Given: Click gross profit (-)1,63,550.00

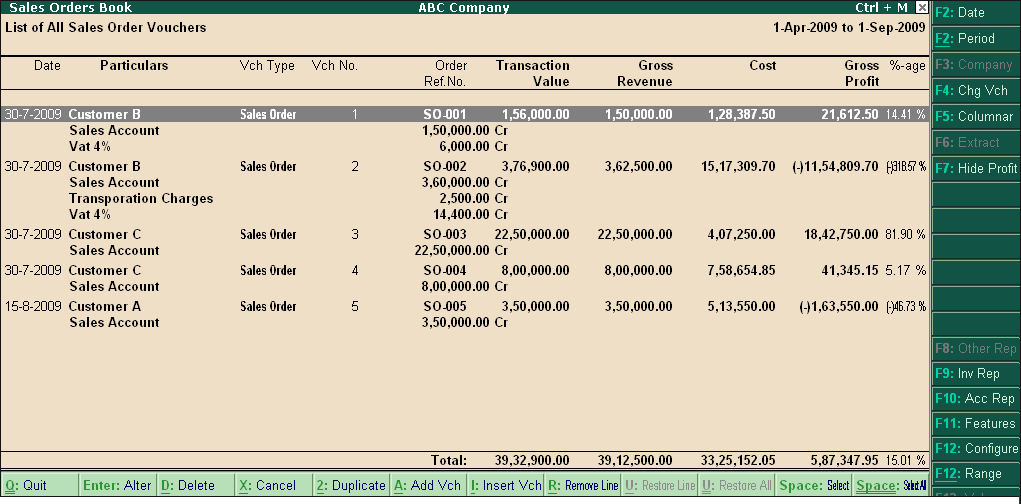Looking at the screenshot, I should [x=839, y=306].
